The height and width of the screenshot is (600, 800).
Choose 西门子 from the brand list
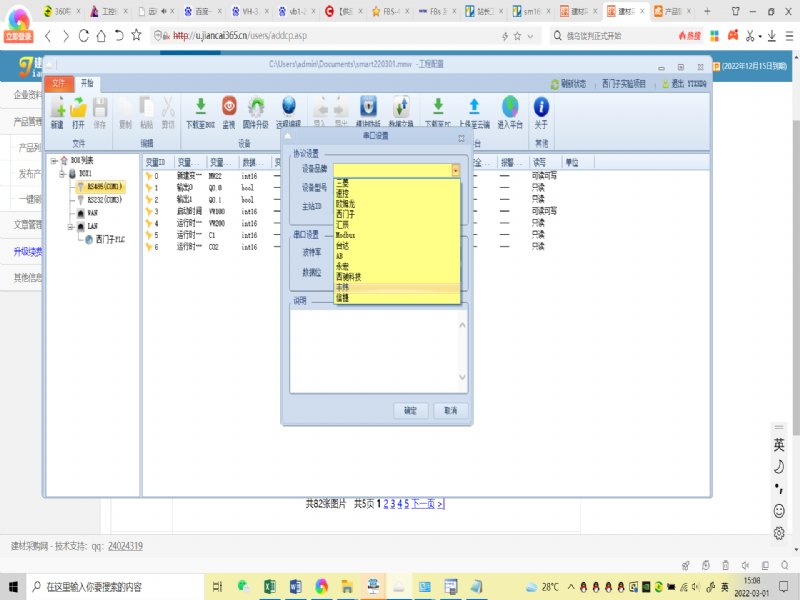tap(345, 213)
